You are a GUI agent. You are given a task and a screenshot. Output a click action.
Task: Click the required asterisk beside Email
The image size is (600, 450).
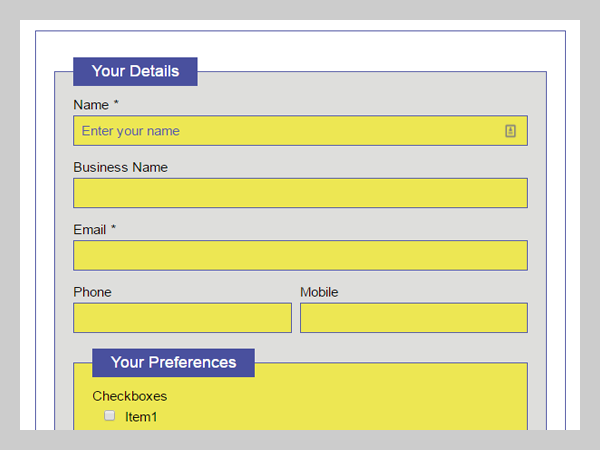[x=113, y=229]
